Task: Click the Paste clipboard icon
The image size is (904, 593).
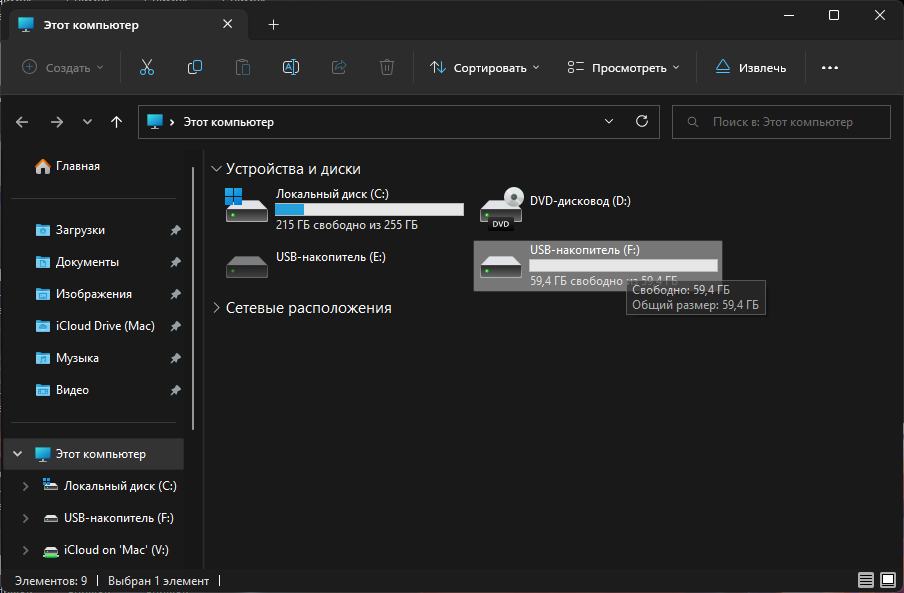Action: (x=243, y=67)
